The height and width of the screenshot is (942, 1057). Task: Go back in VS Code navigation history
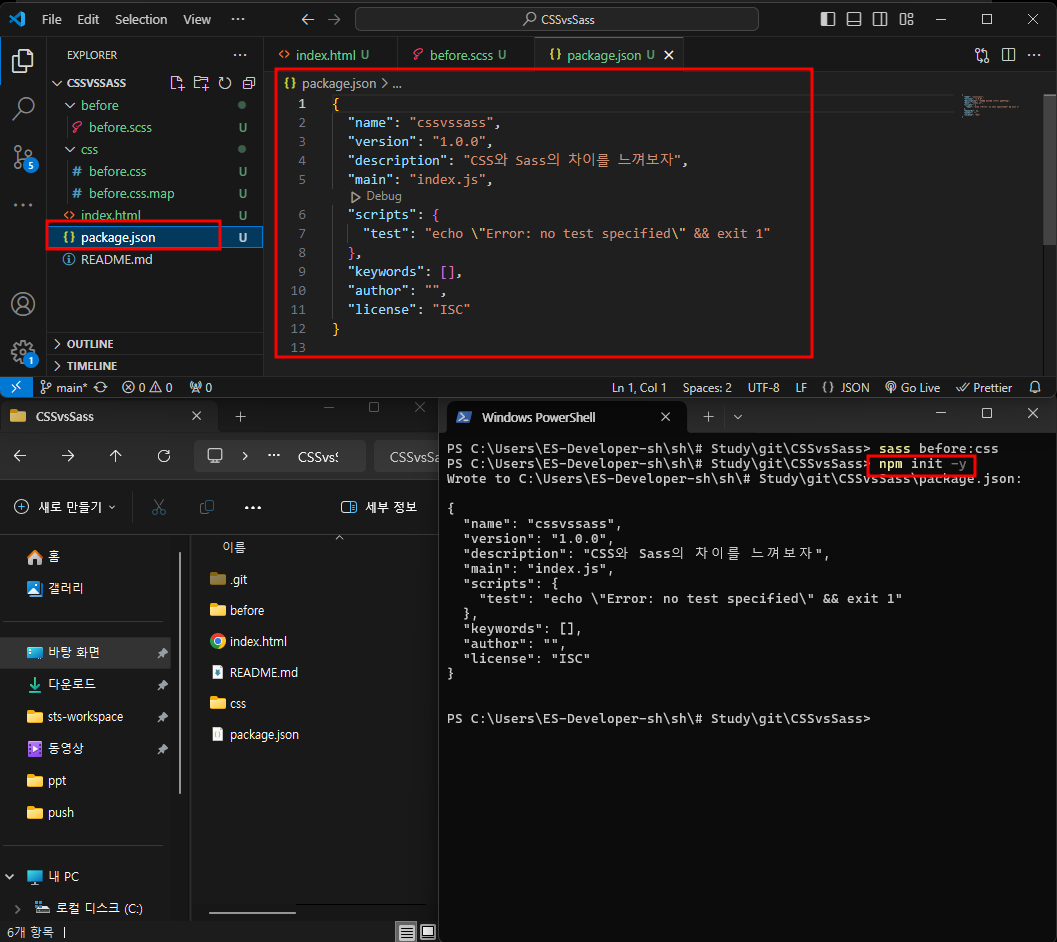pyautogui.click(x=307, y=20)
